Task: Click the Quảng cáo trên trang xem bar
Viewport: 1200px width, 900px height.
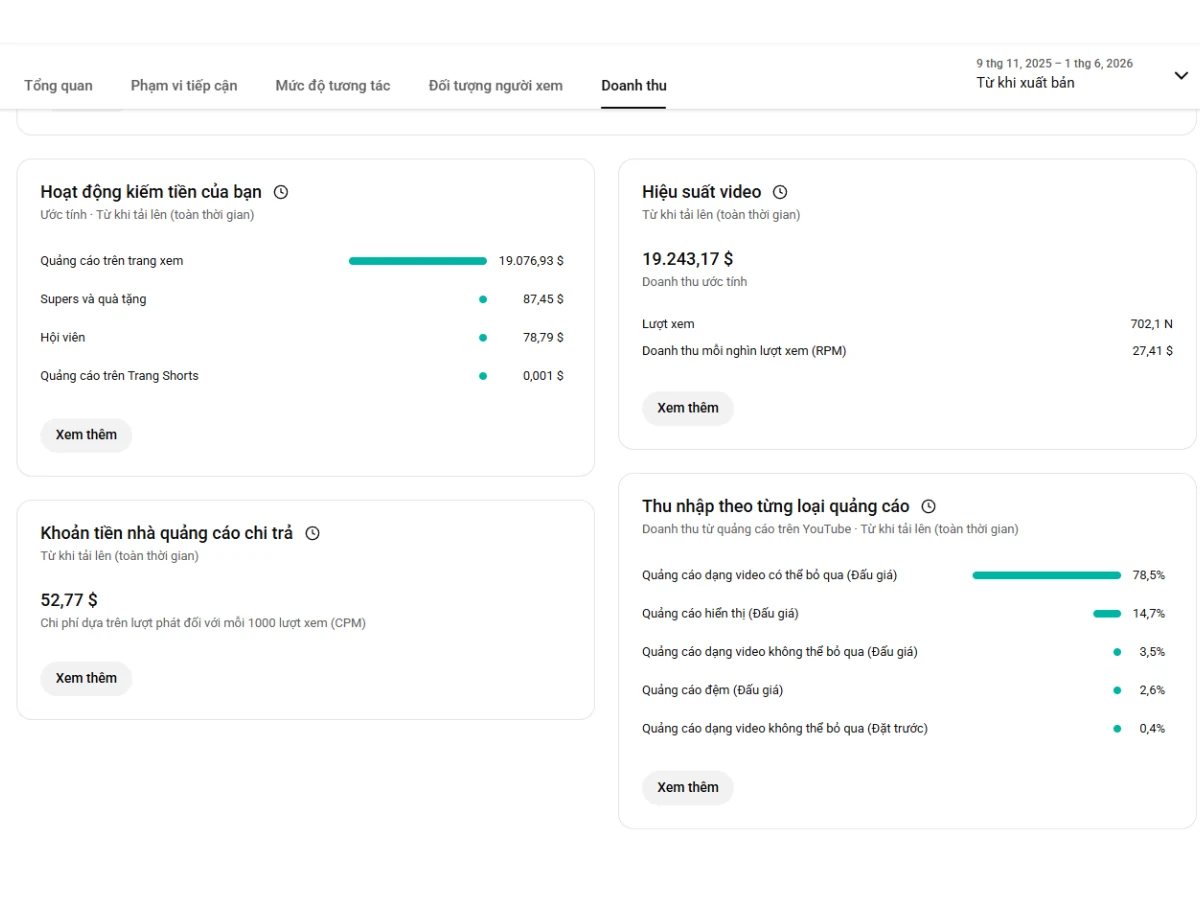Action: click(x=418, y=261)
